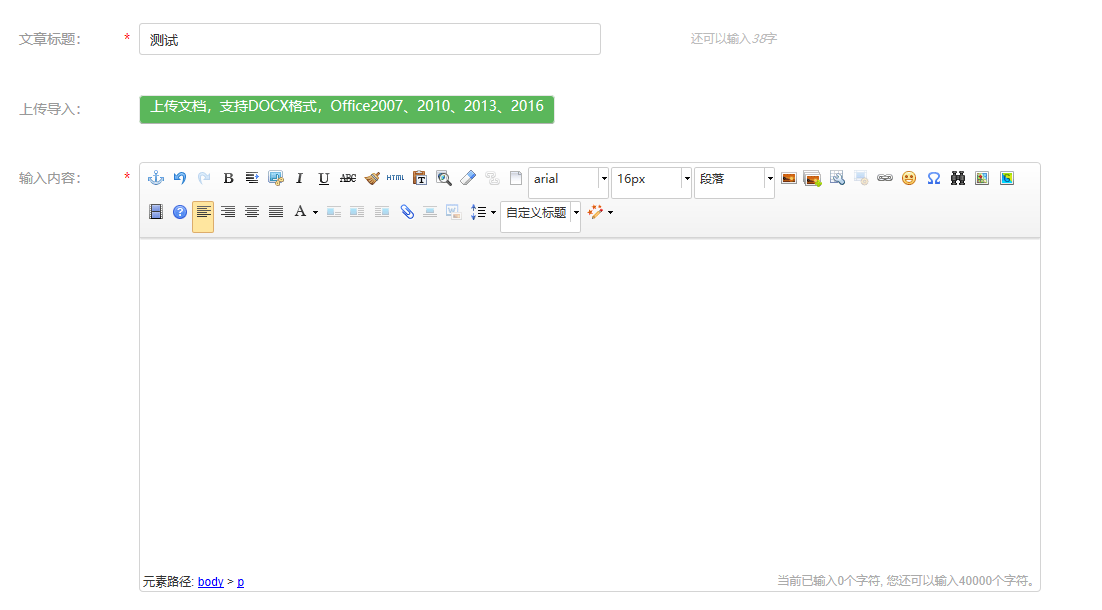Attach a file using the paperclip icon
This screenshot has width=1102, height=610.
[406, 212]
